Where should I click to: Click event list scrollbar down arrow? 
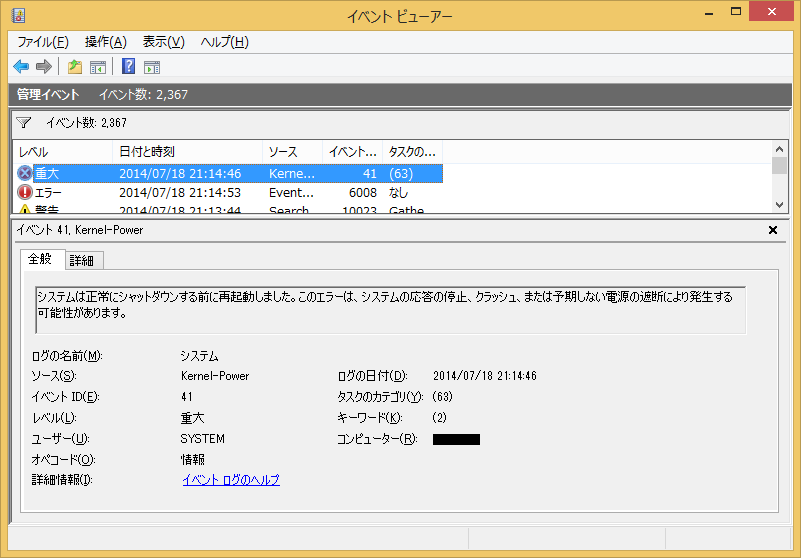click(x=779, y=205)
